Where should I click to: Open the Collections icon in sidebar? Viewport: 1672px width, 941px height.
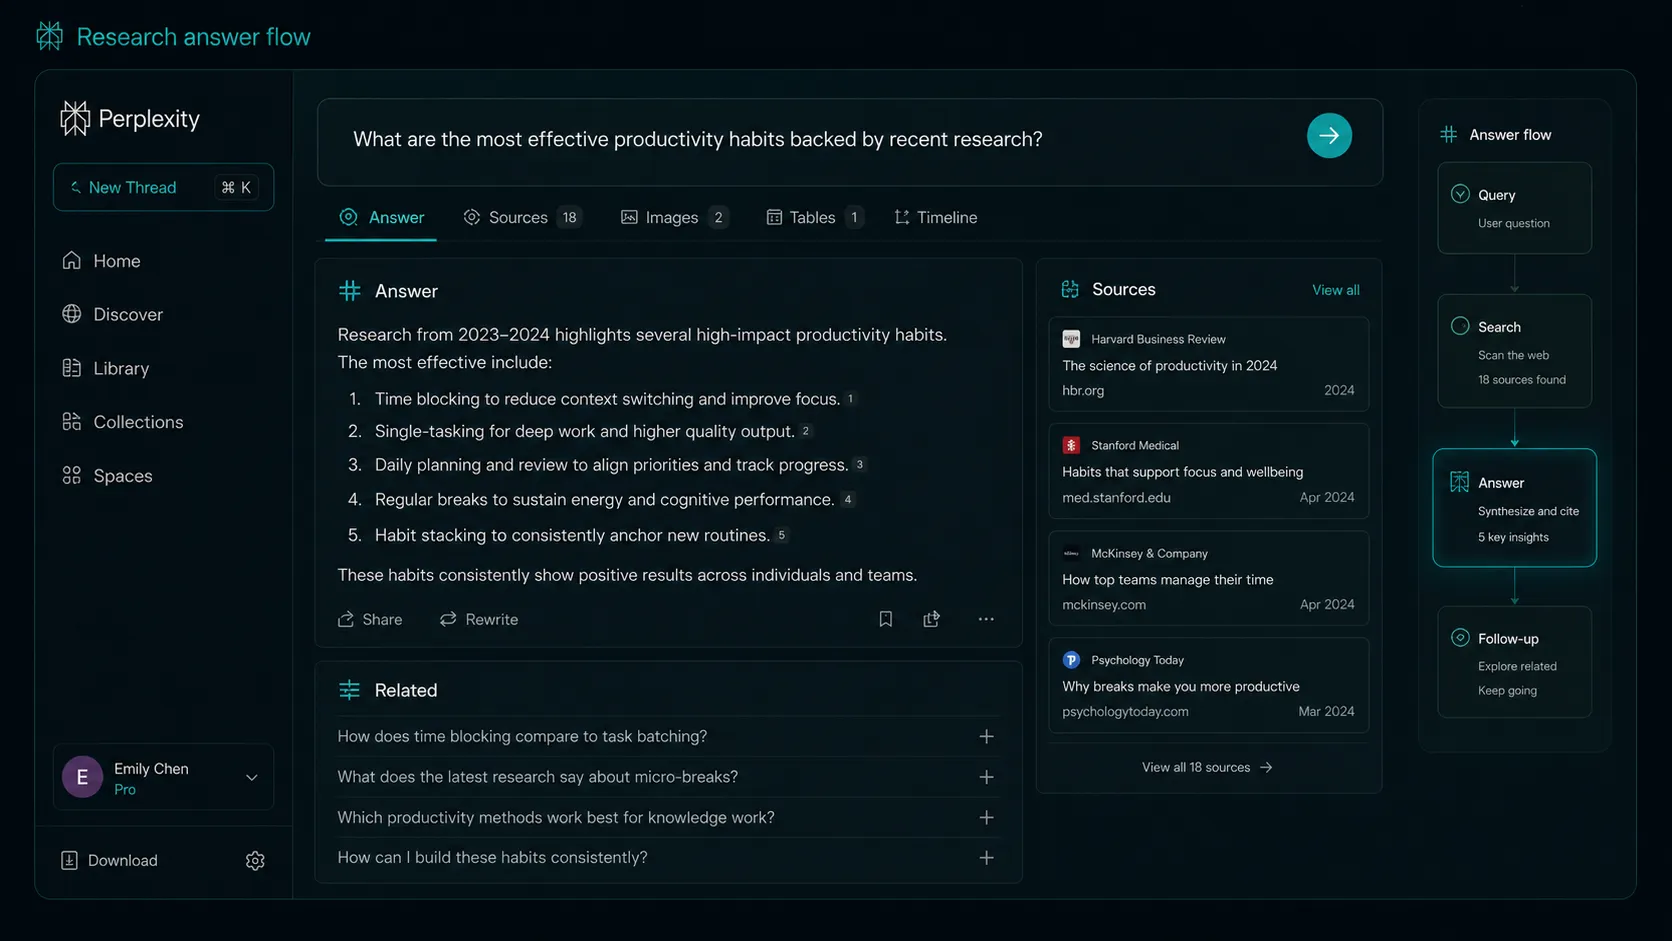(71, 422)
